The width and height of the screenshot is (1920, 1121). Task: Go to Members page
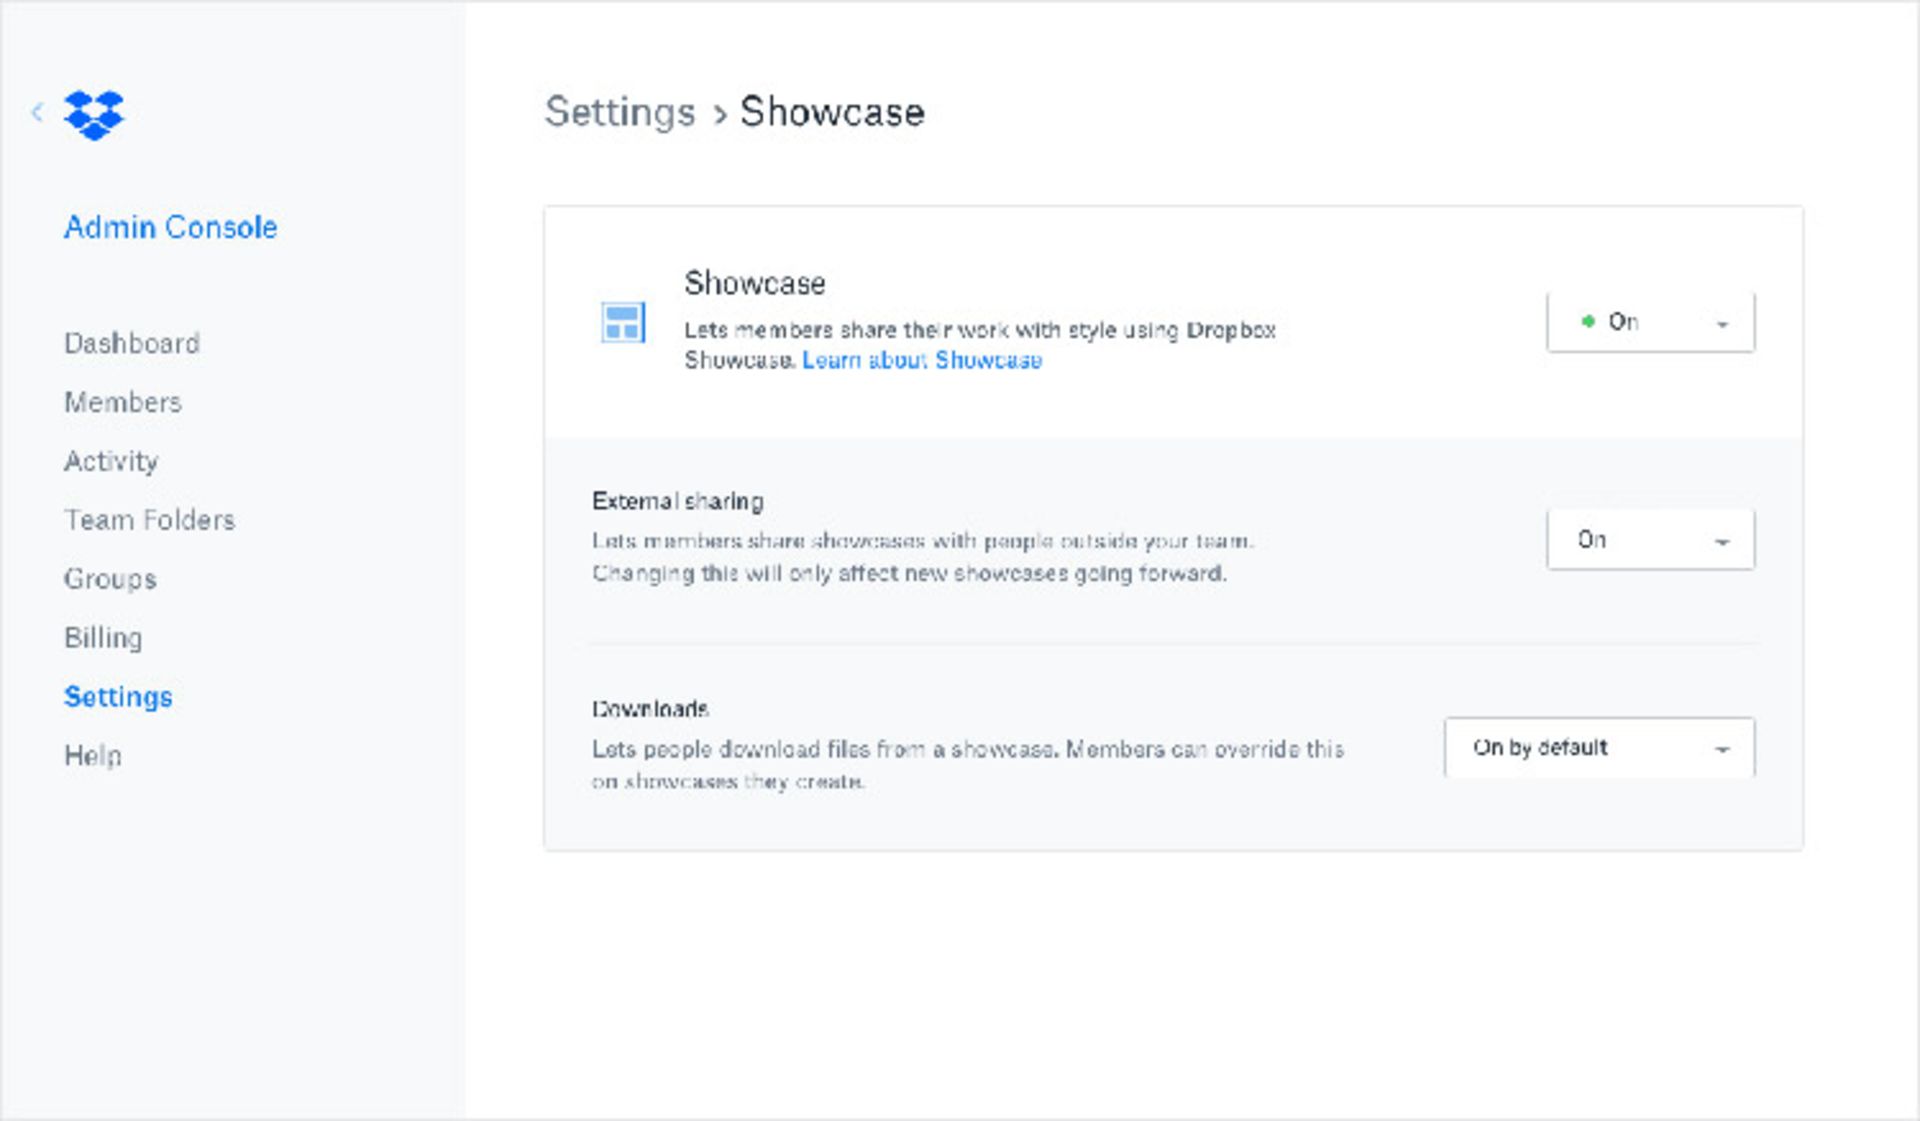[123, 402]
